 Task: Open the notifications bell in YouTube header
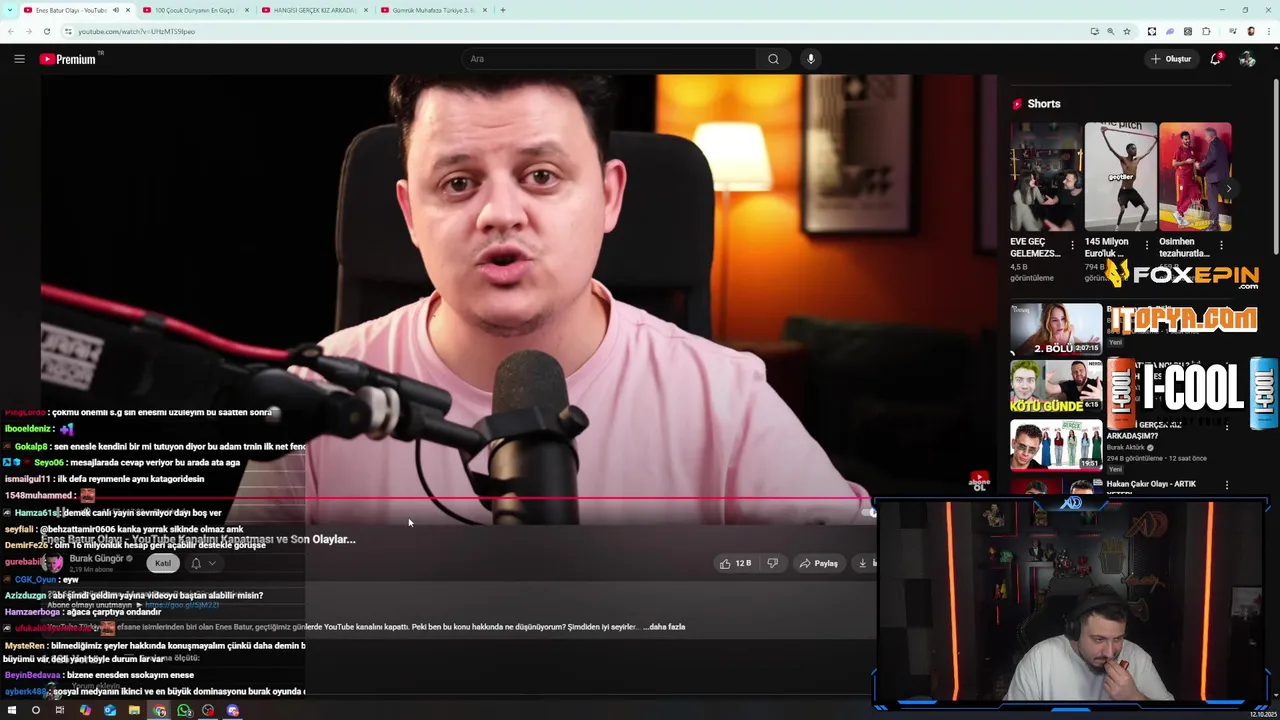pyautogui.click(x=1215, y=59)
